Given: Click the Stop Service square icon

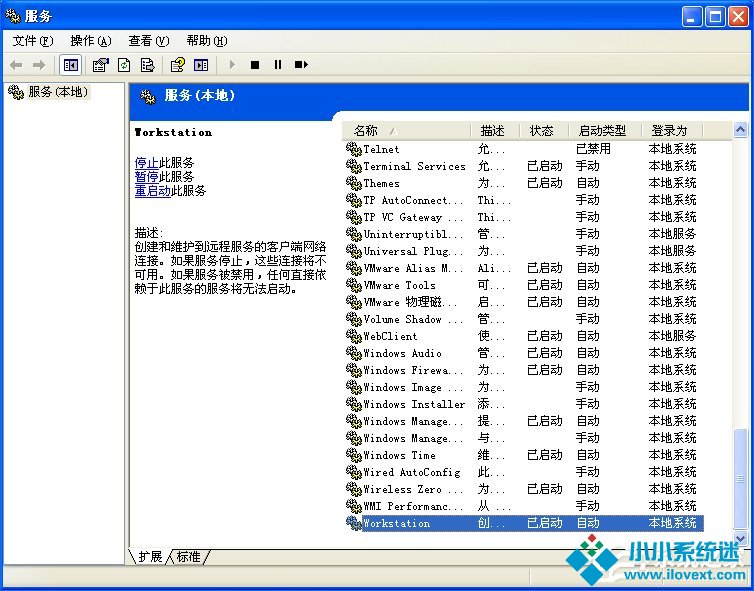Looking at the screenshot, I should tap(255, 64).
